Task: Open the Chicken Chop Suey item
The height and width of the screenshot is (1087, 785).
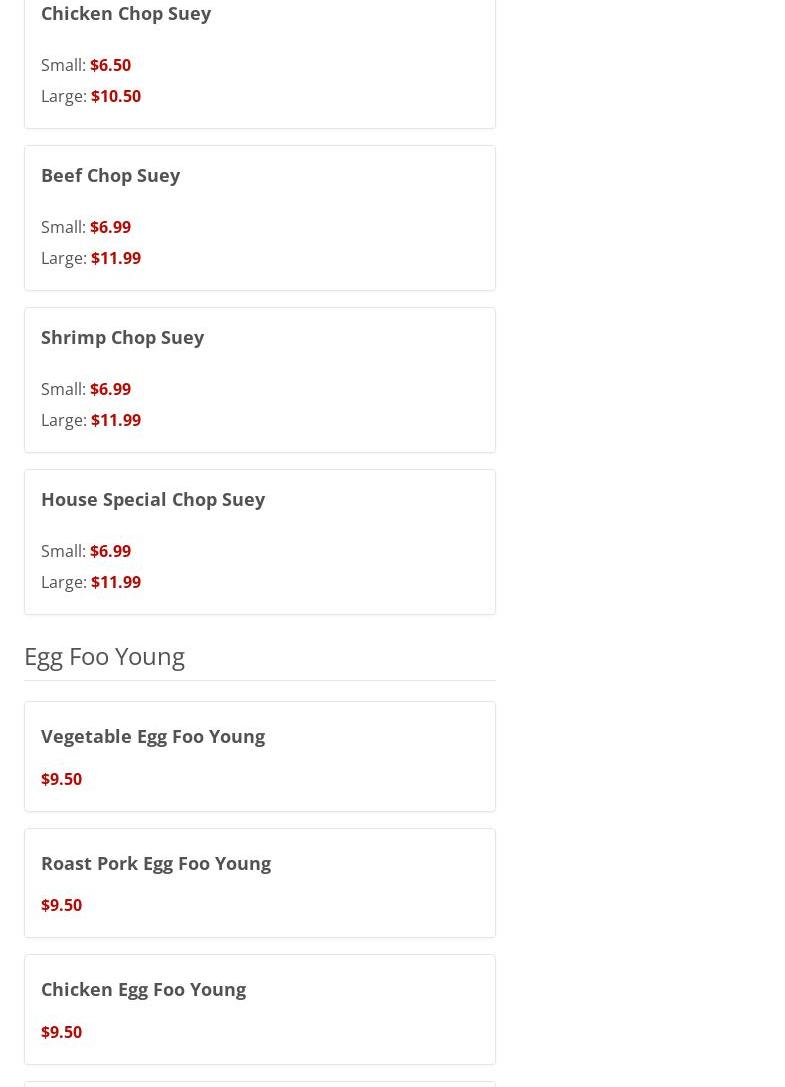Action: pyautogui.click(x=126, y=14)
